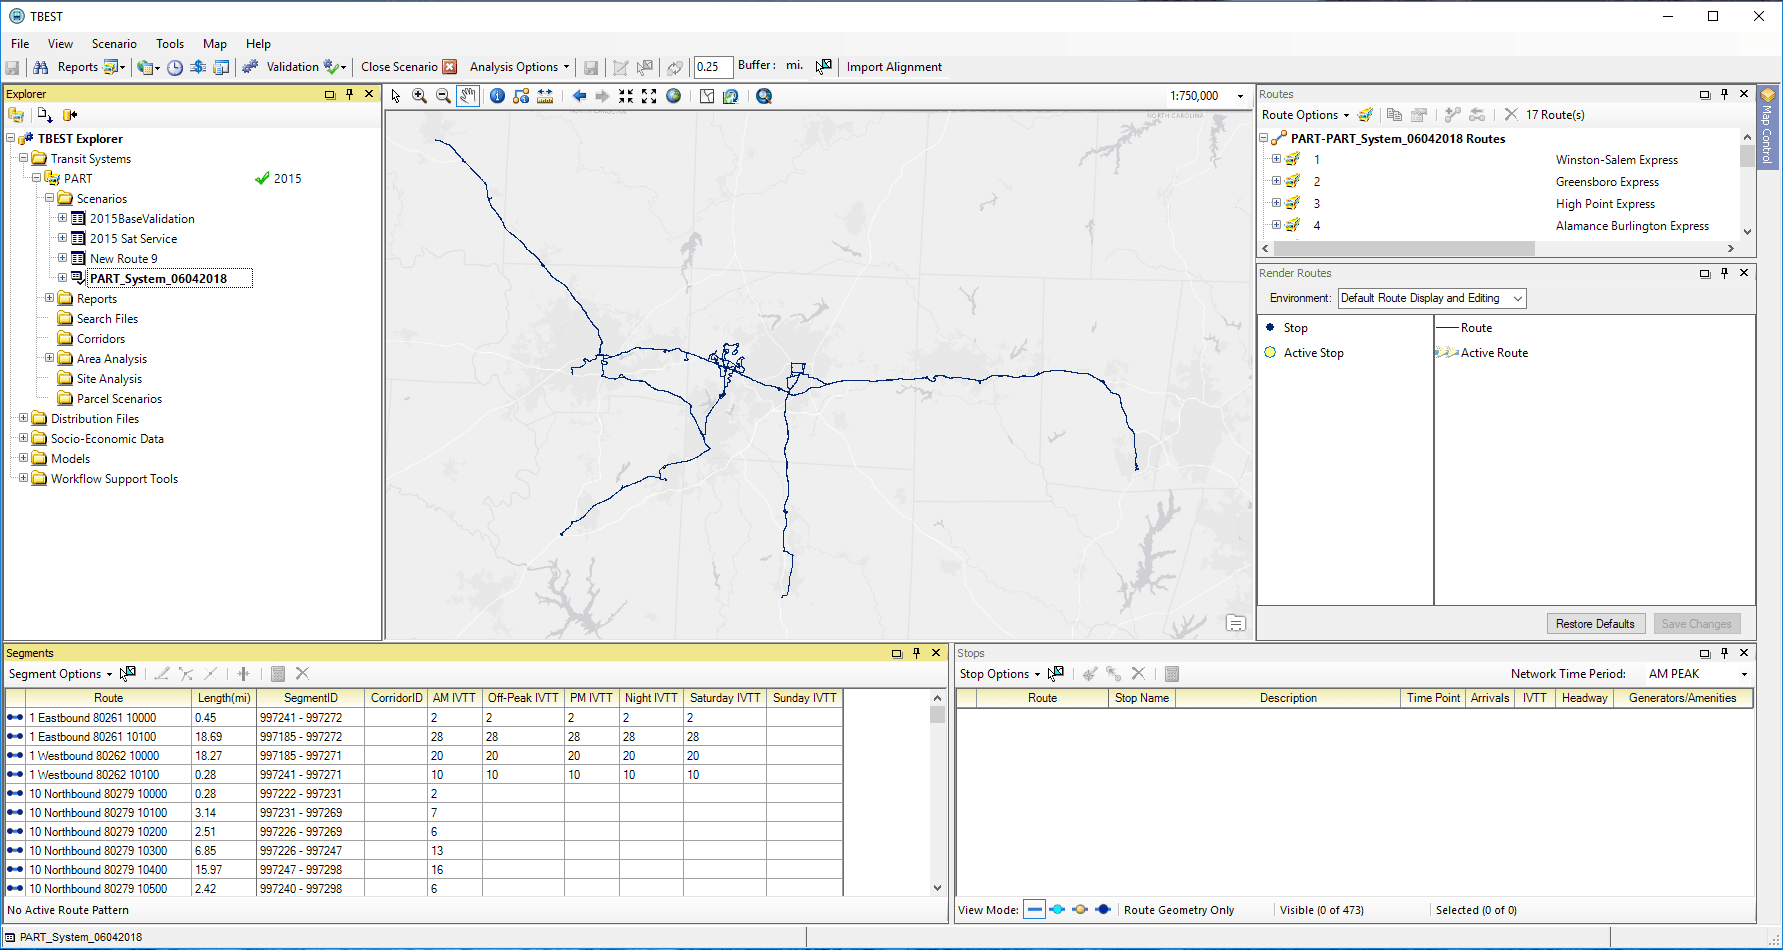
Task: Click the Identify info tool above the map
Action: 498,96
